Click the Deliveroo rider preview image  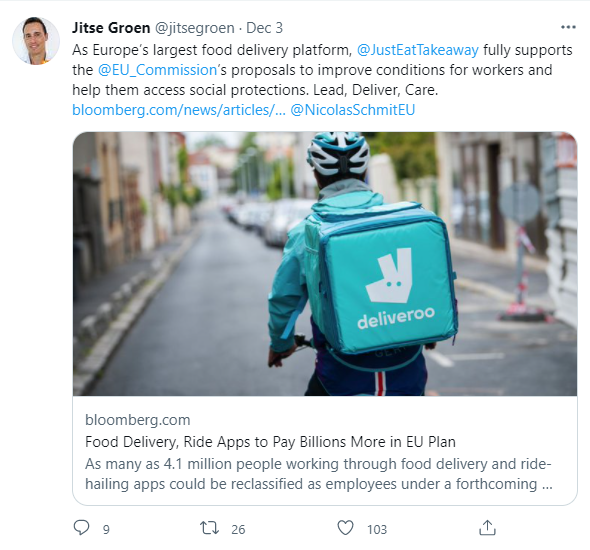(325, 264)
